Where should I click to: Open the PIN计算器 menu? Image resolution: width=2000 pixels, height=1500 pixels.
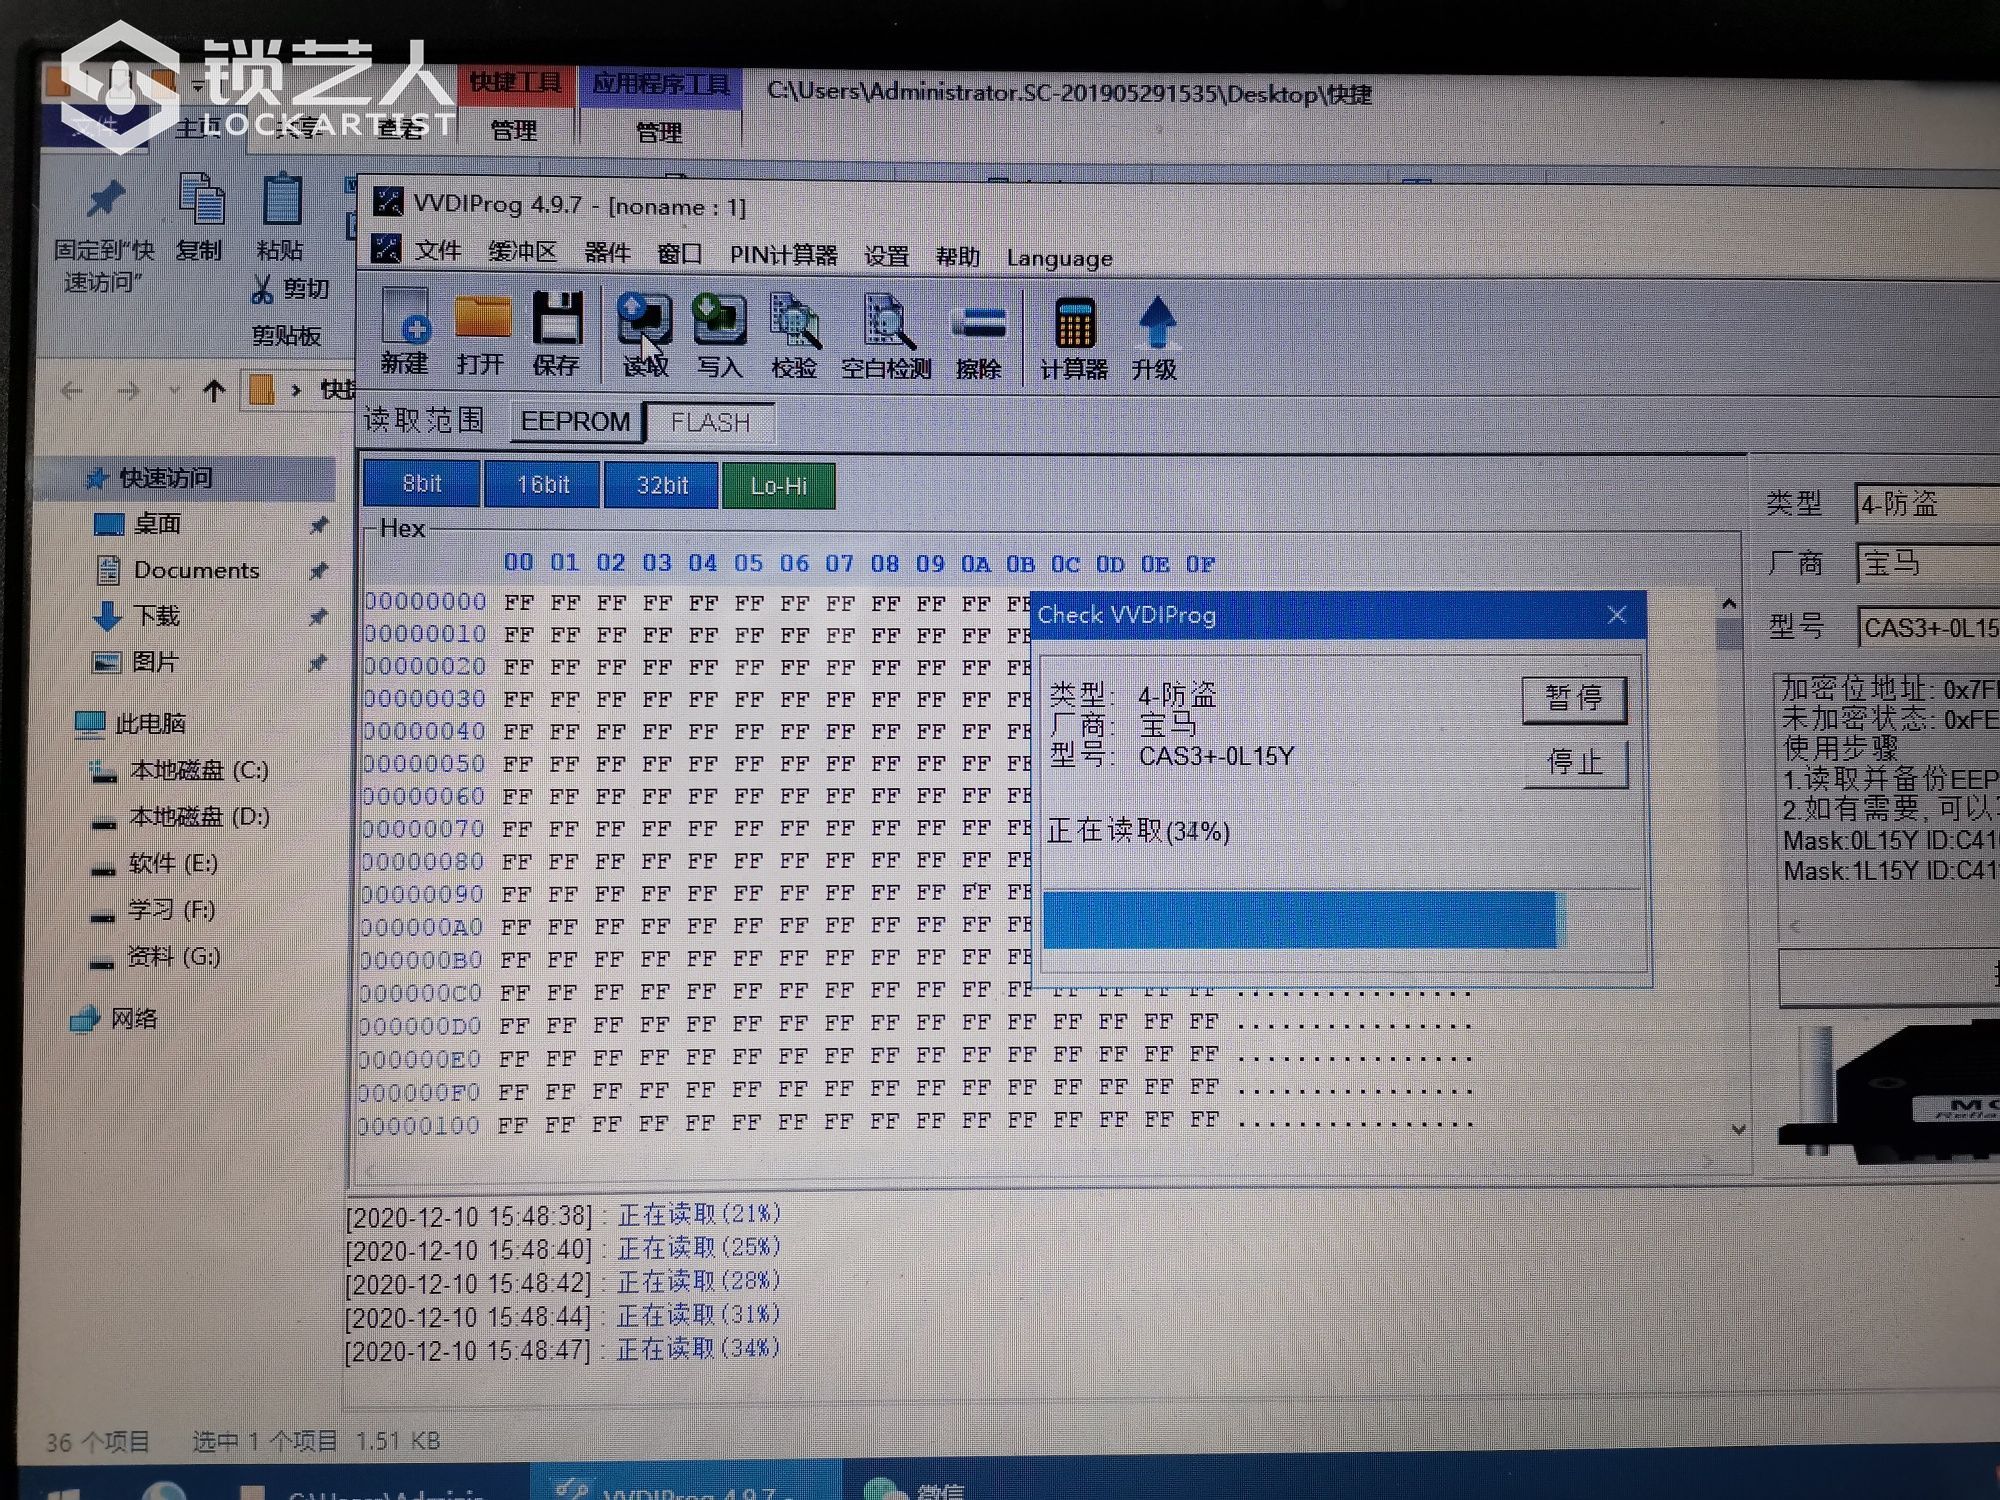point(783,255)
